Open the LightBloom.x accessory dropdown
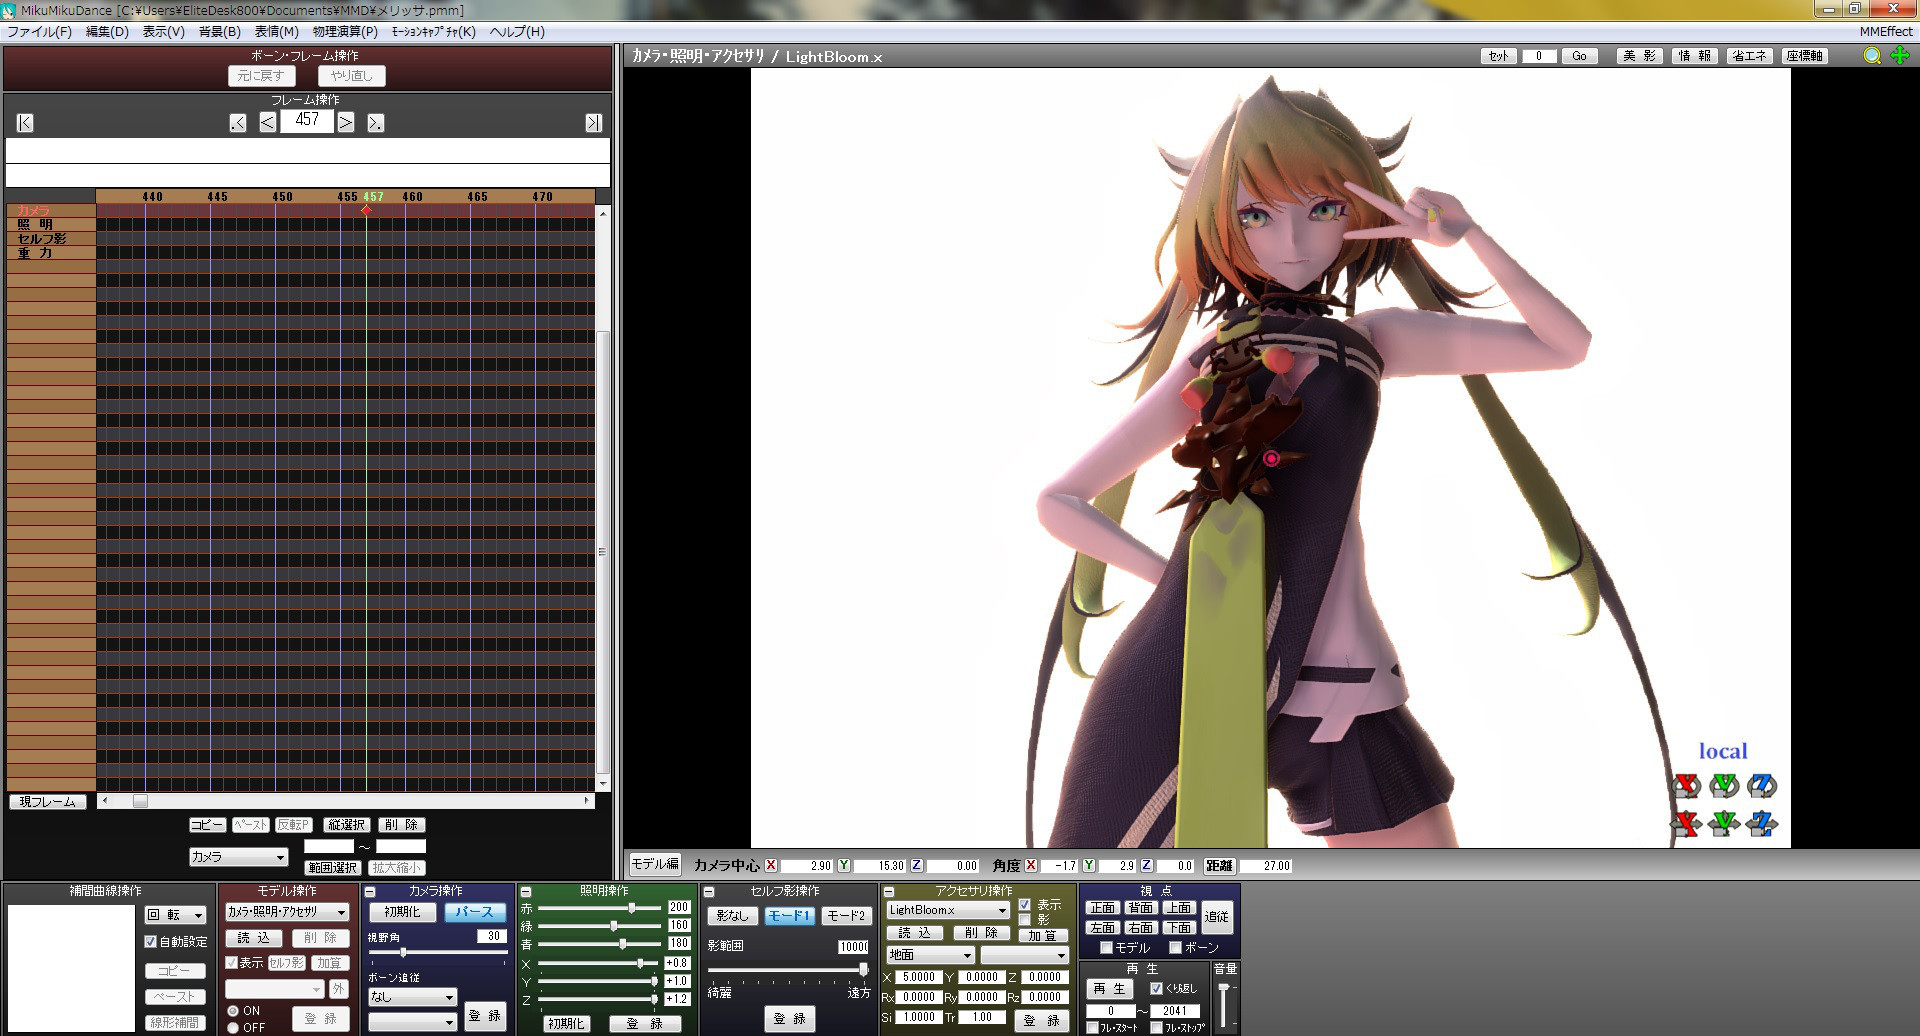 pos(948,910)
